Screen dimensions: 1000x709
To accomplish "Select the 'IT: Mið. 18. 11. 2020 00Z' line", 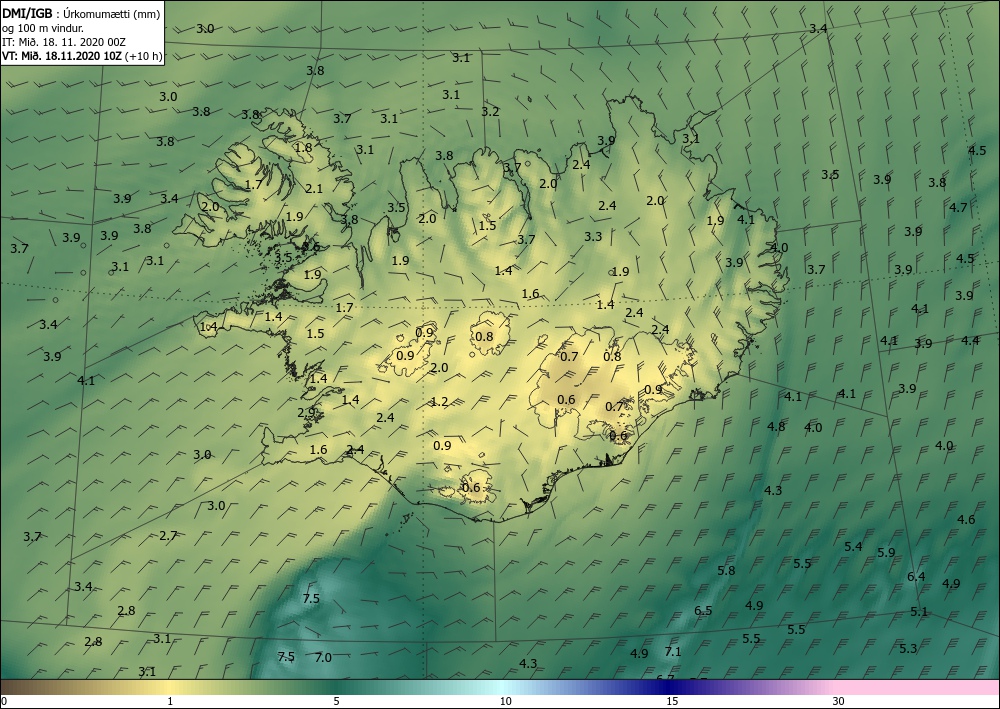I will (64, 42).
